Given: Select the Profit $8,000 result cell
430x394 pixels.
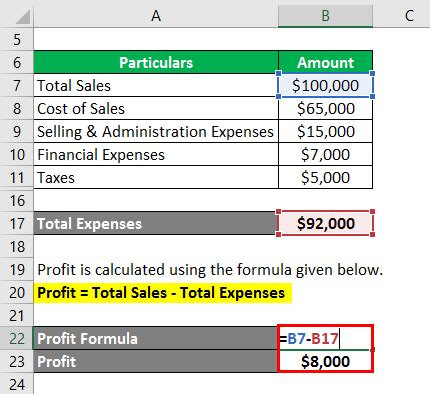Looking at the screenshot, I should (325, 361).
